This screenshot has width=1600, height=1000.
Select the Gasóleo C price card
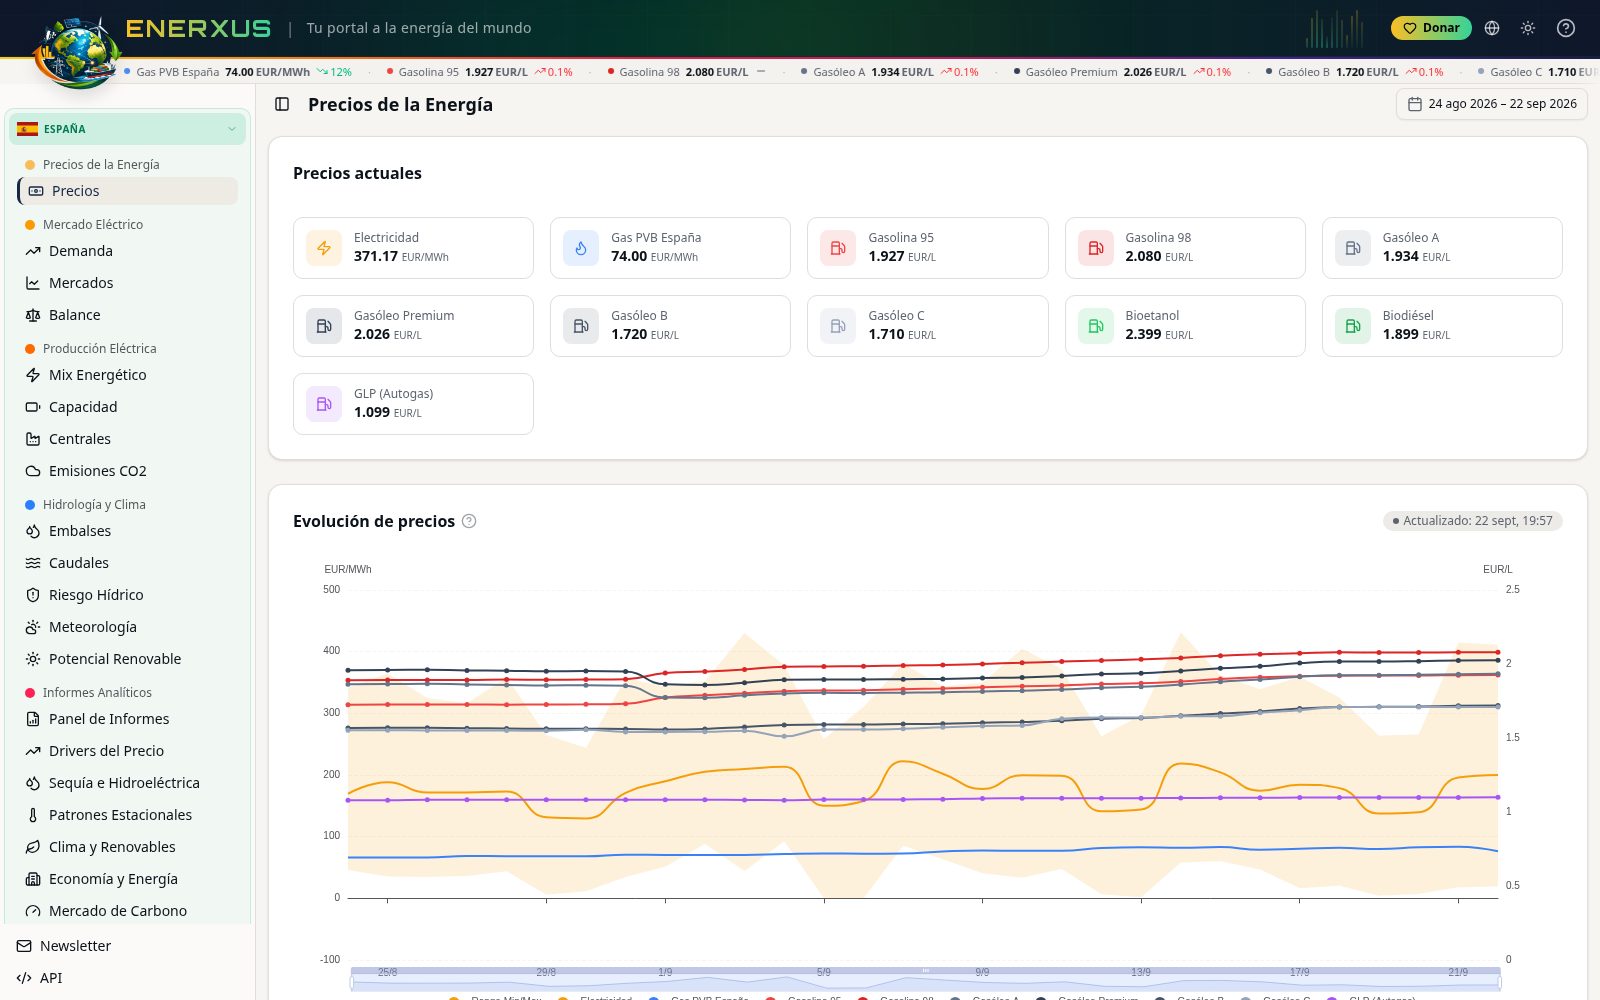pyautogui.click(x=927, y=326)
